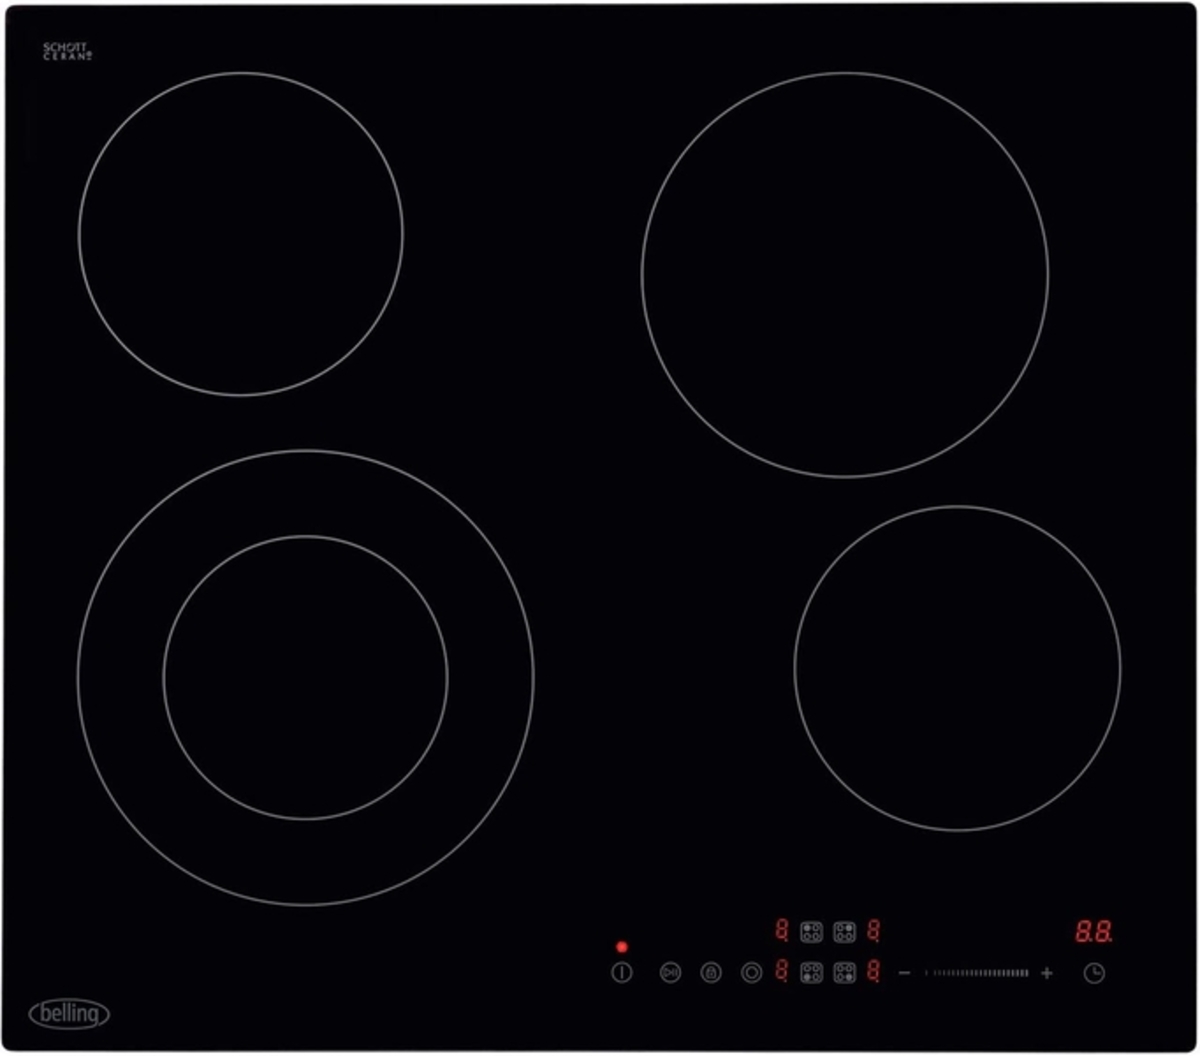This screenshot has height=1056, width=1200.
Task: Tap the timer clock icon
Action: point(1095,973)
